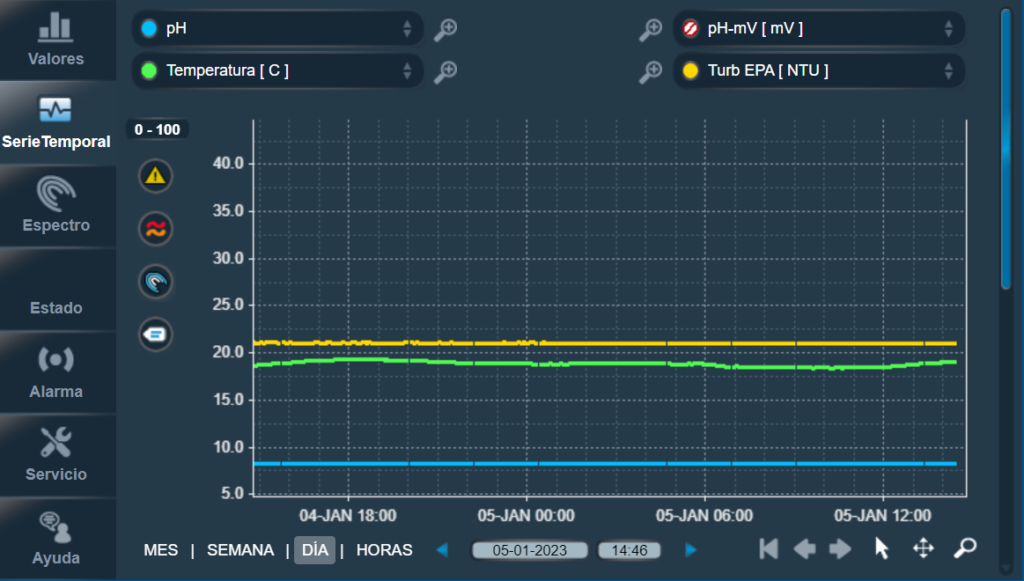Set time range to HORAS

pos(384,550)
